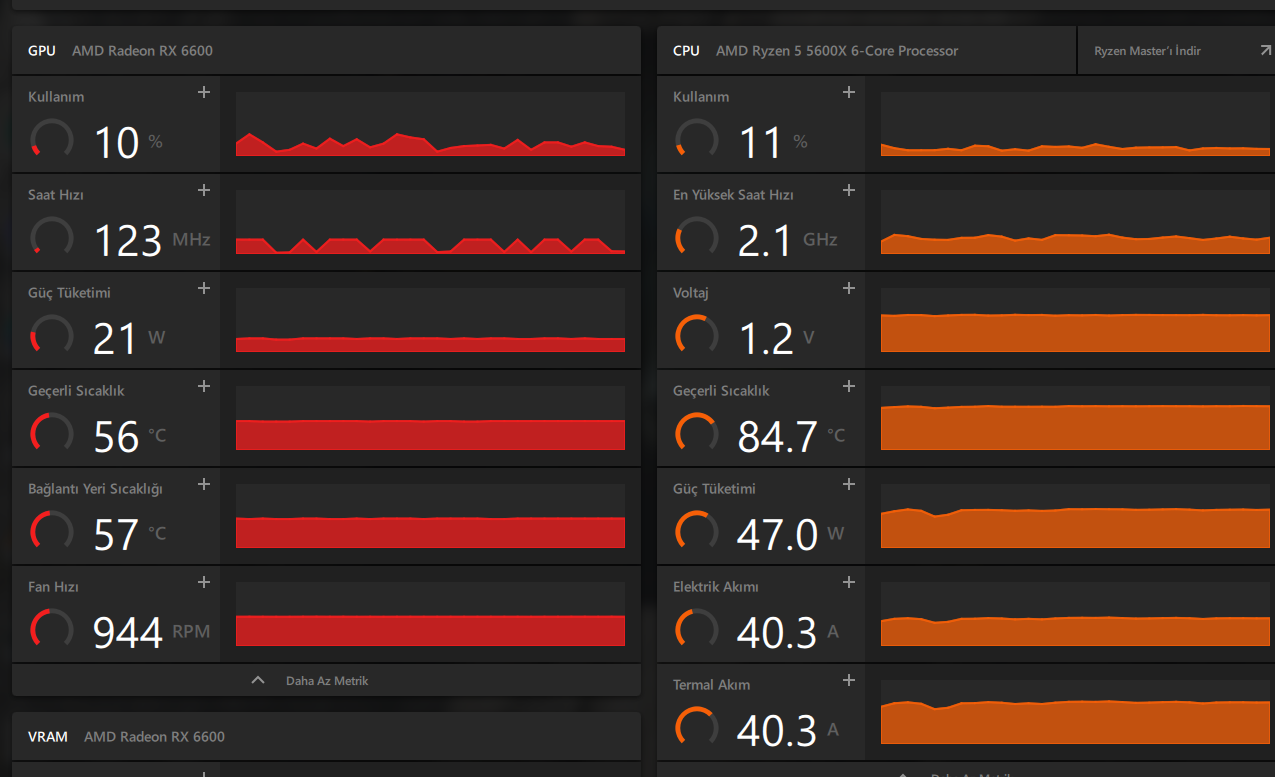Click plus icon next to CPU Voltaj
The width and height of the screenshot is (1275, 777).
point(849,289)
